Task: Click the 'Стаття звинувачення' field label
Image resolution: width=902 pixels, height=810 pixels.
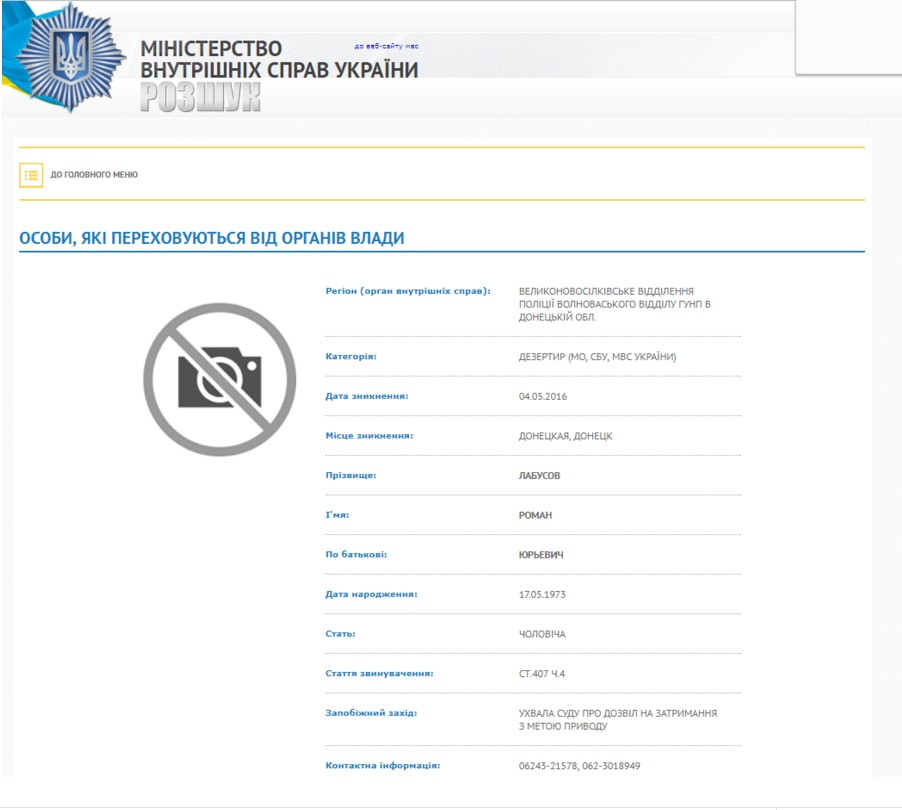Action: pyautogui.click(x=379, y=673)
